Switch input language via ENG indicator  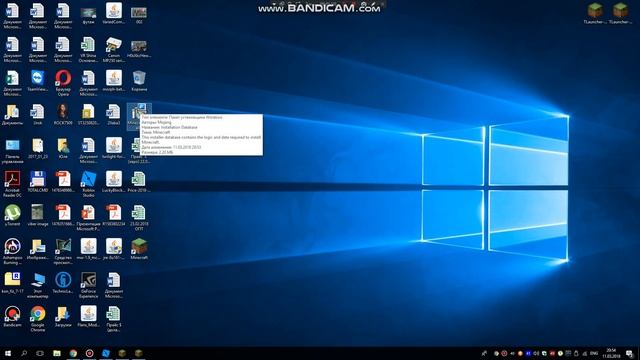pyautogui.click(x=594, y=353)
